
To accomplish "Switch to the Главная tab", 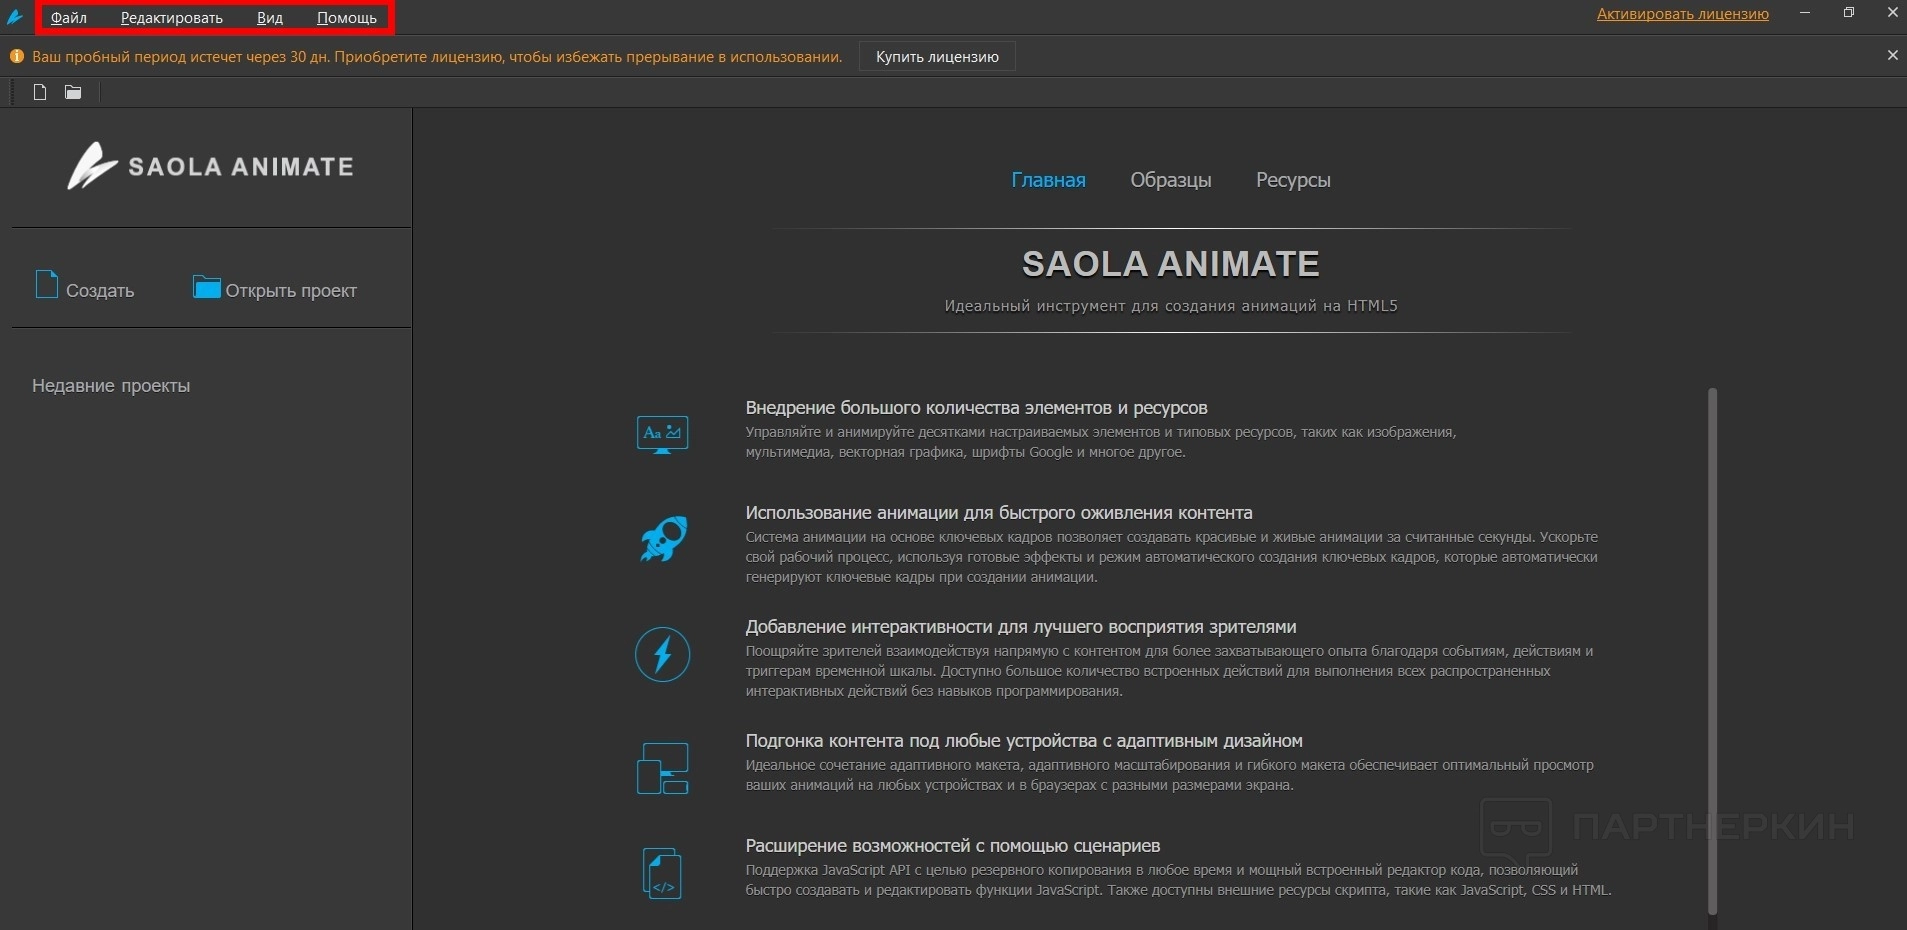I will [1048, 180].
